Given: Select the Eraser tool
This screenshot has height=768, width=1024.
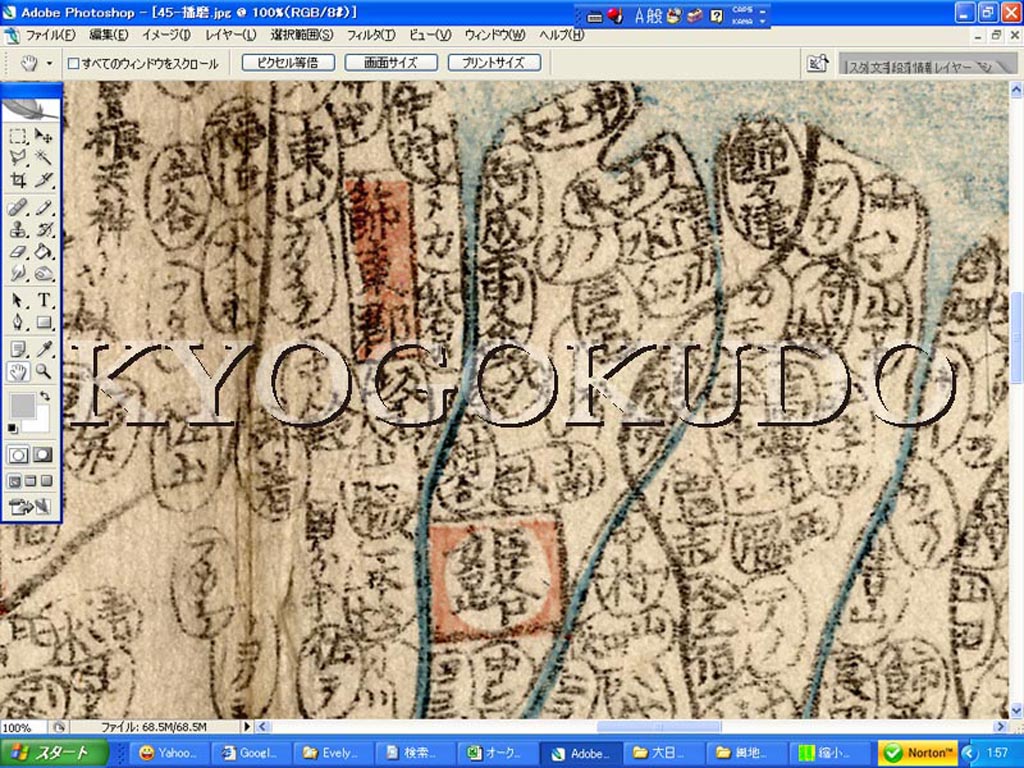Looking at the screenshot, I should [x=18, y=251].
